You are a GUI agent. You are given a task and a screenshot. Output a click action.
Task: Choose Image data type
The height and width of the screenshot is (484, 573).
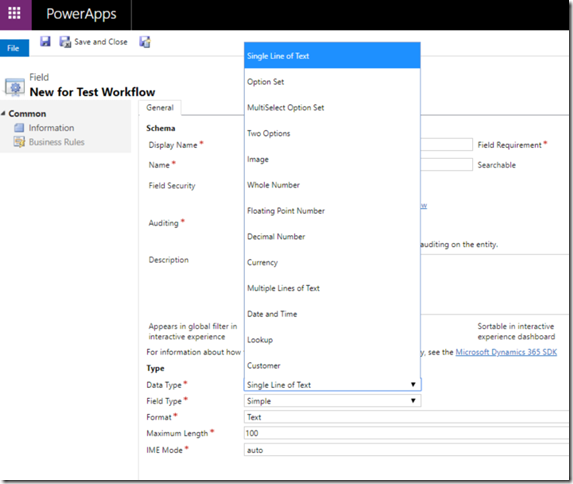(332, 159)
